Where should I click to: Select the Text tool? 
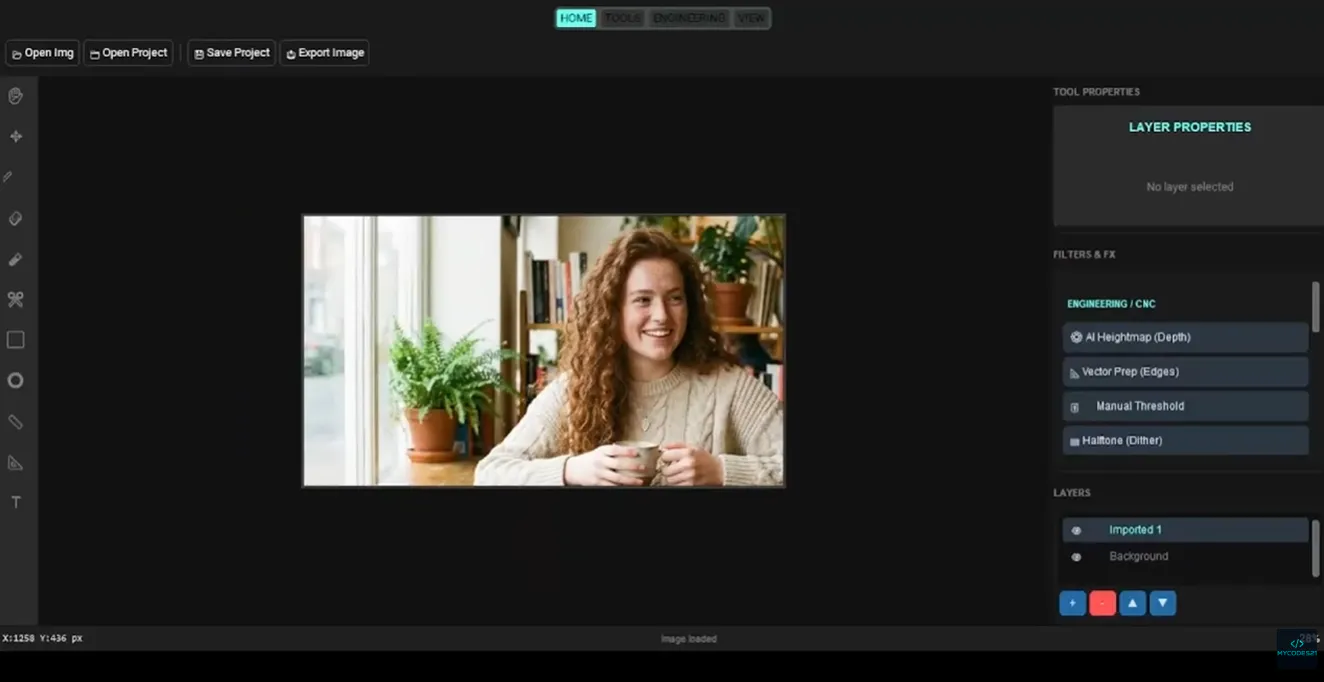pos(15,502)
